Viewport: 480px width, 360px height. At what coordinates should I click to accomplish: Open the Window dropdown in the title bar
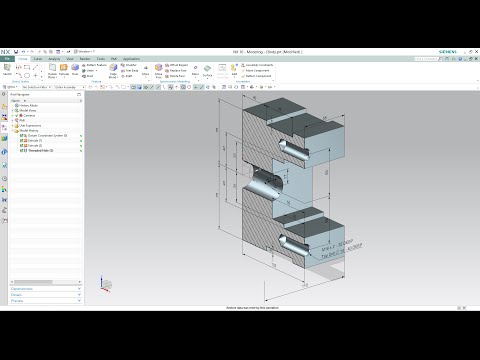point(84,52)
